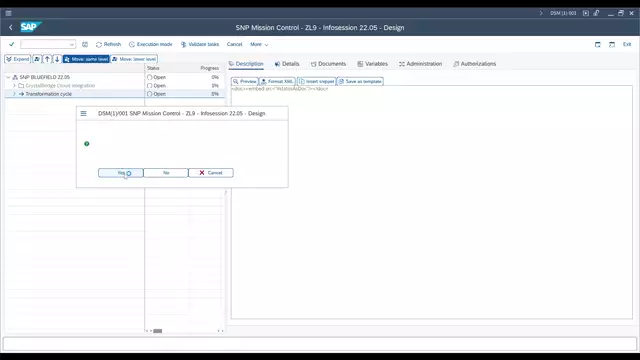Click the lock icon in title bar
This screenshot has height=360, width=640.
tap(596, 13)
